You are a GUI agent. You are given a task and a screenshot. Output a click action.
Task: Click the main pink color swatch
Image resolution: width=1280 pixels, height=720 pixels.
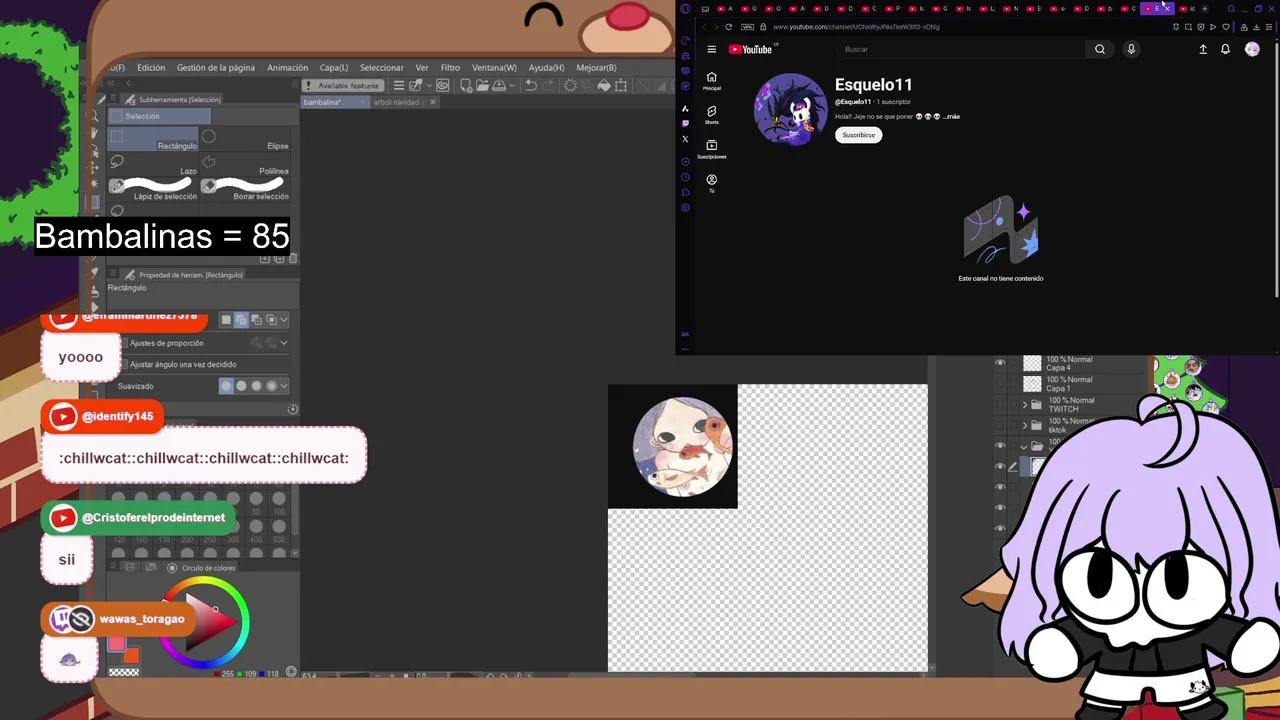(x=117, y=643)
